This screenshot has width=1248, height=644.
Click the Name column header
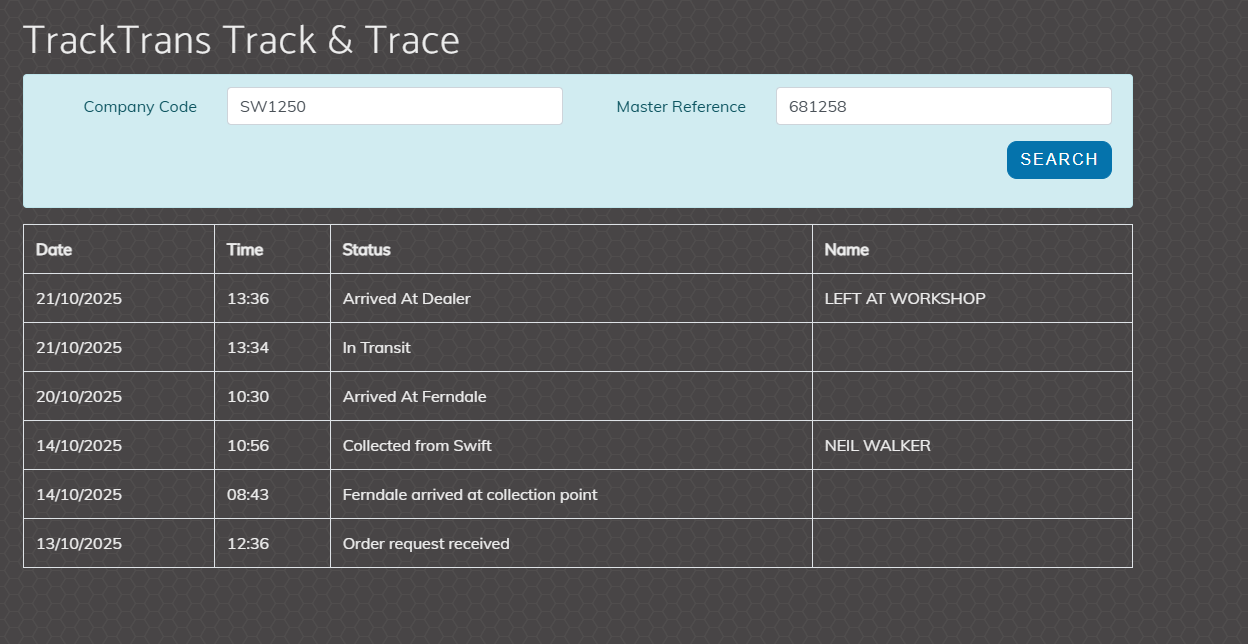(x=846, y=250)
